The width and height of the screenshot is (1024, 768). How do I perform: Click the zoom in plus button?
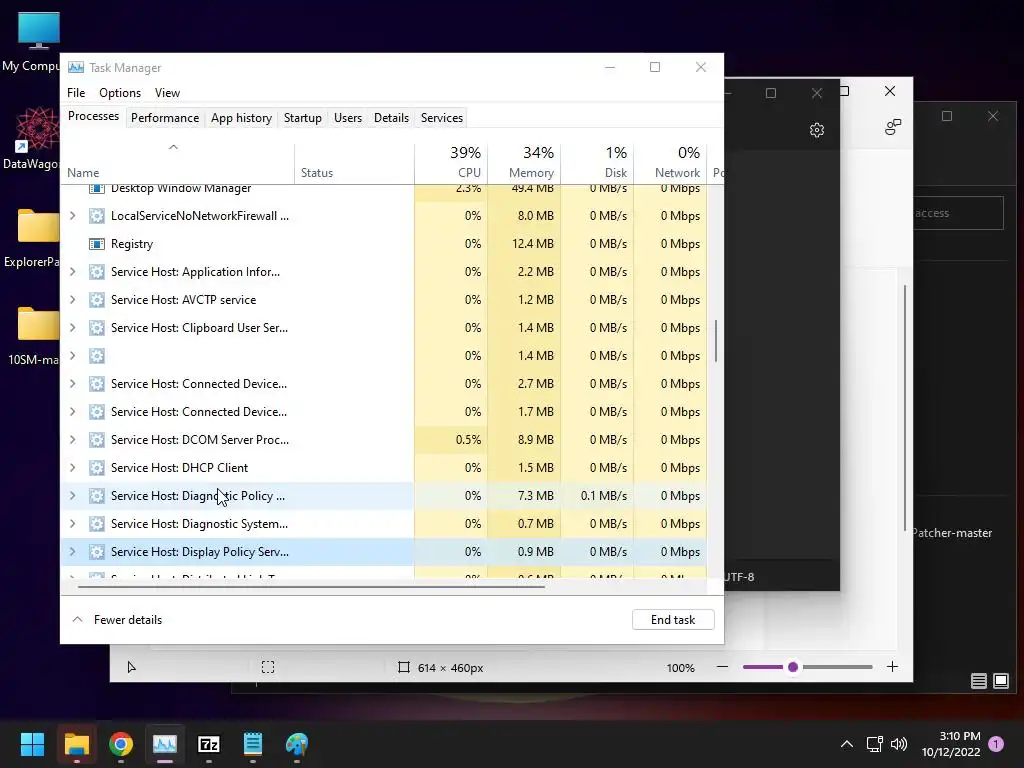coord(892,667)
